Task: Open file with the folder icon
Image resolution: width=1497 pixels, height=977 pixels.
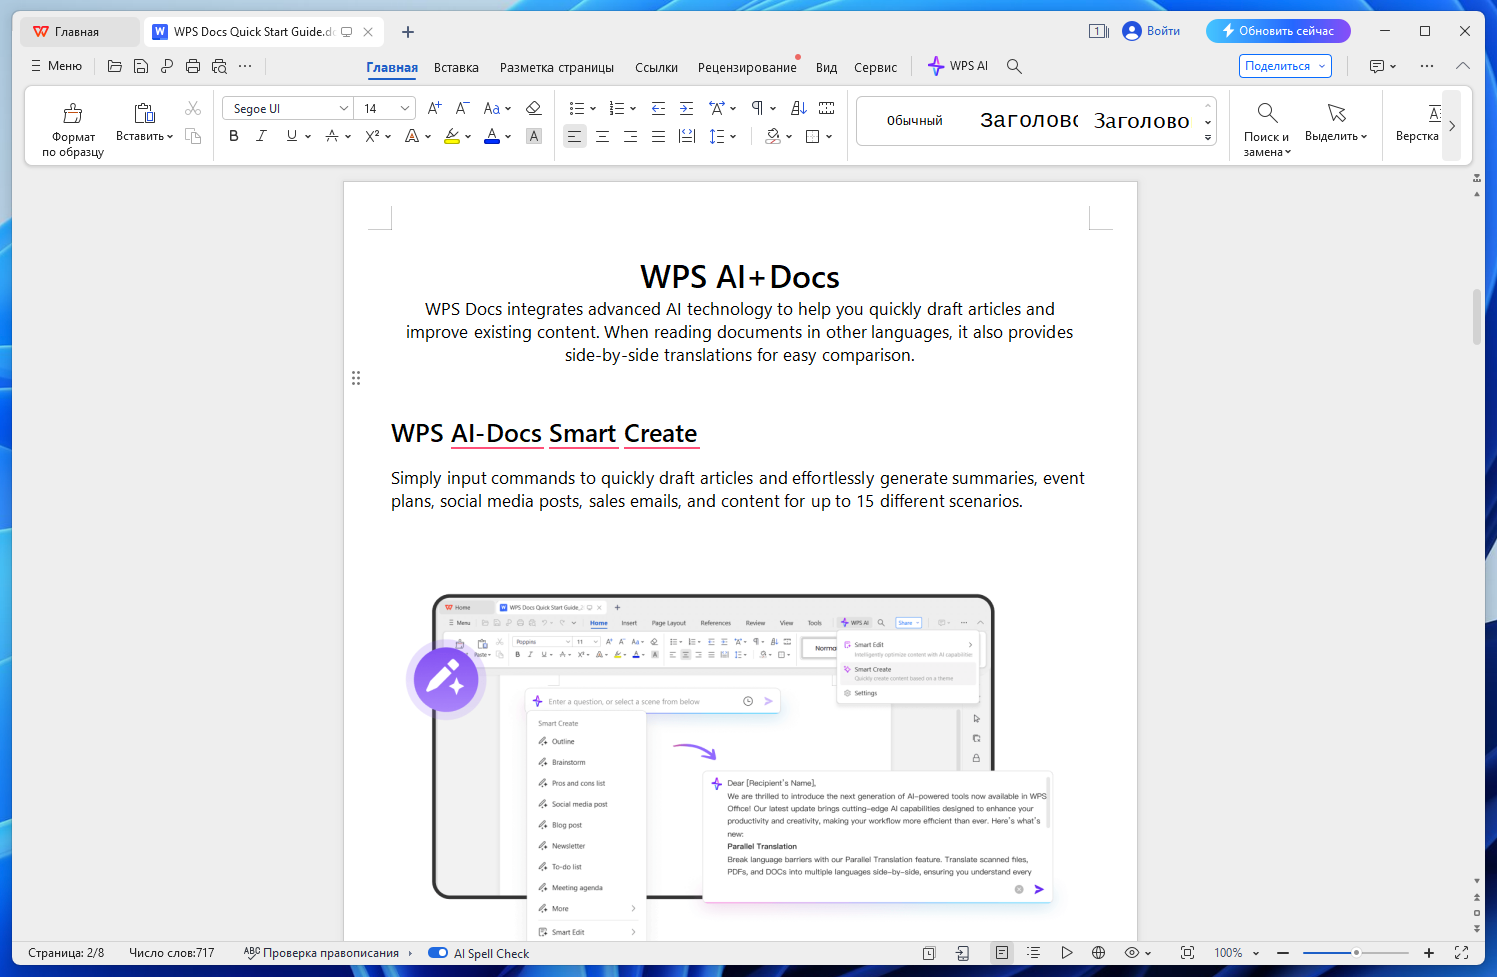Action: [115, 66]
